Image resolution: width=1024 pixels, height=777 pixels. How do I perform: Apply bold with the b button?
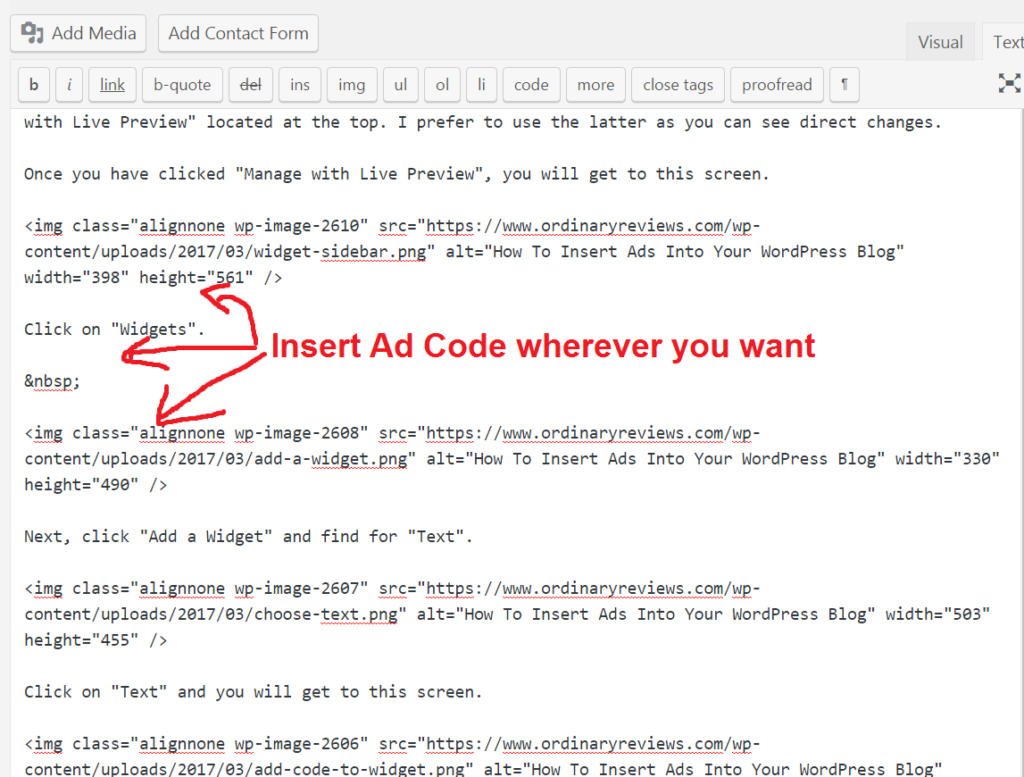(33, 85)
